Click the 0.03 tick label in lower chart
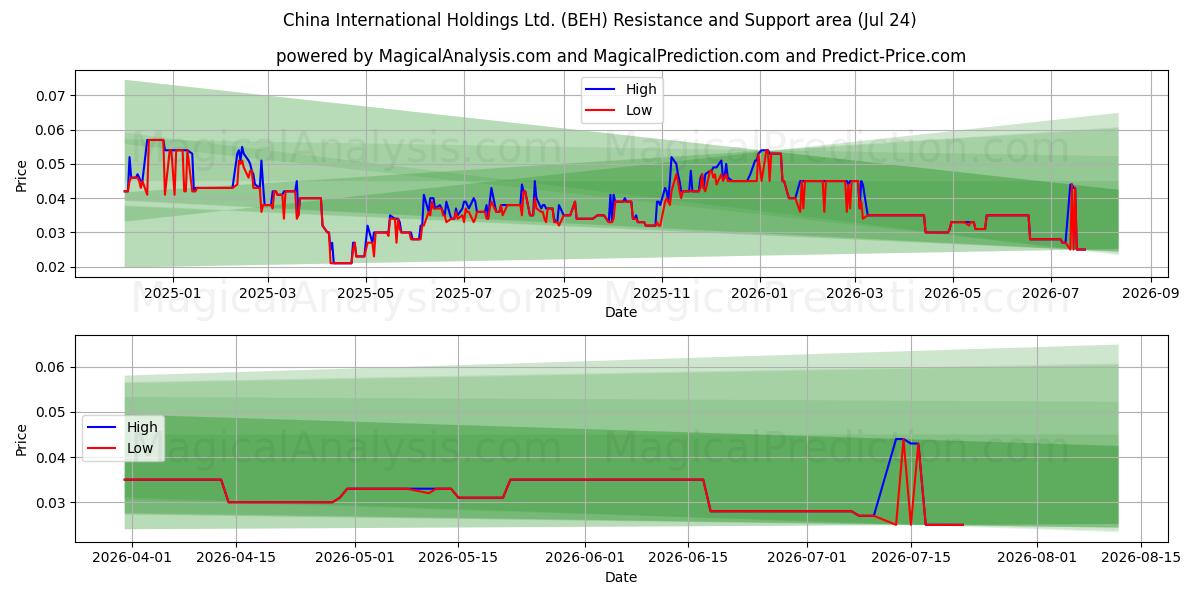The width and height of the screenshot is (1200, 600). click(x=51, y=503)
